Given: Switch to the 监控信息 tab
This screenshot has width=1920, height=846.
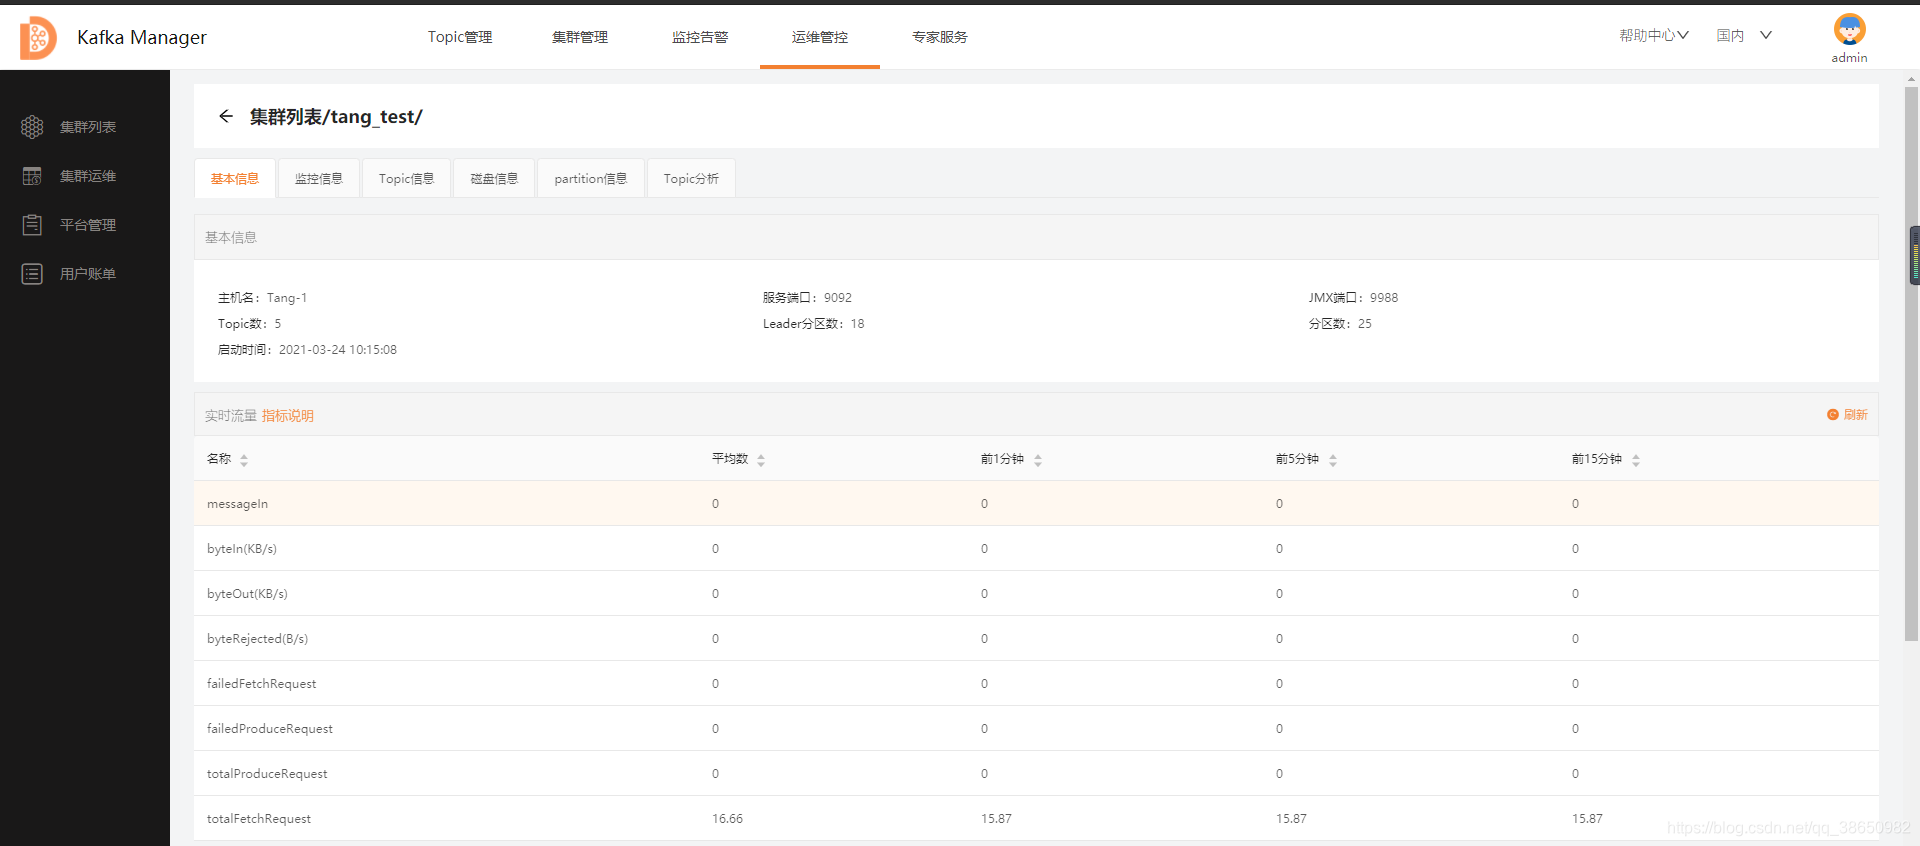Looking at the screenshot, I should click(319, 178).
